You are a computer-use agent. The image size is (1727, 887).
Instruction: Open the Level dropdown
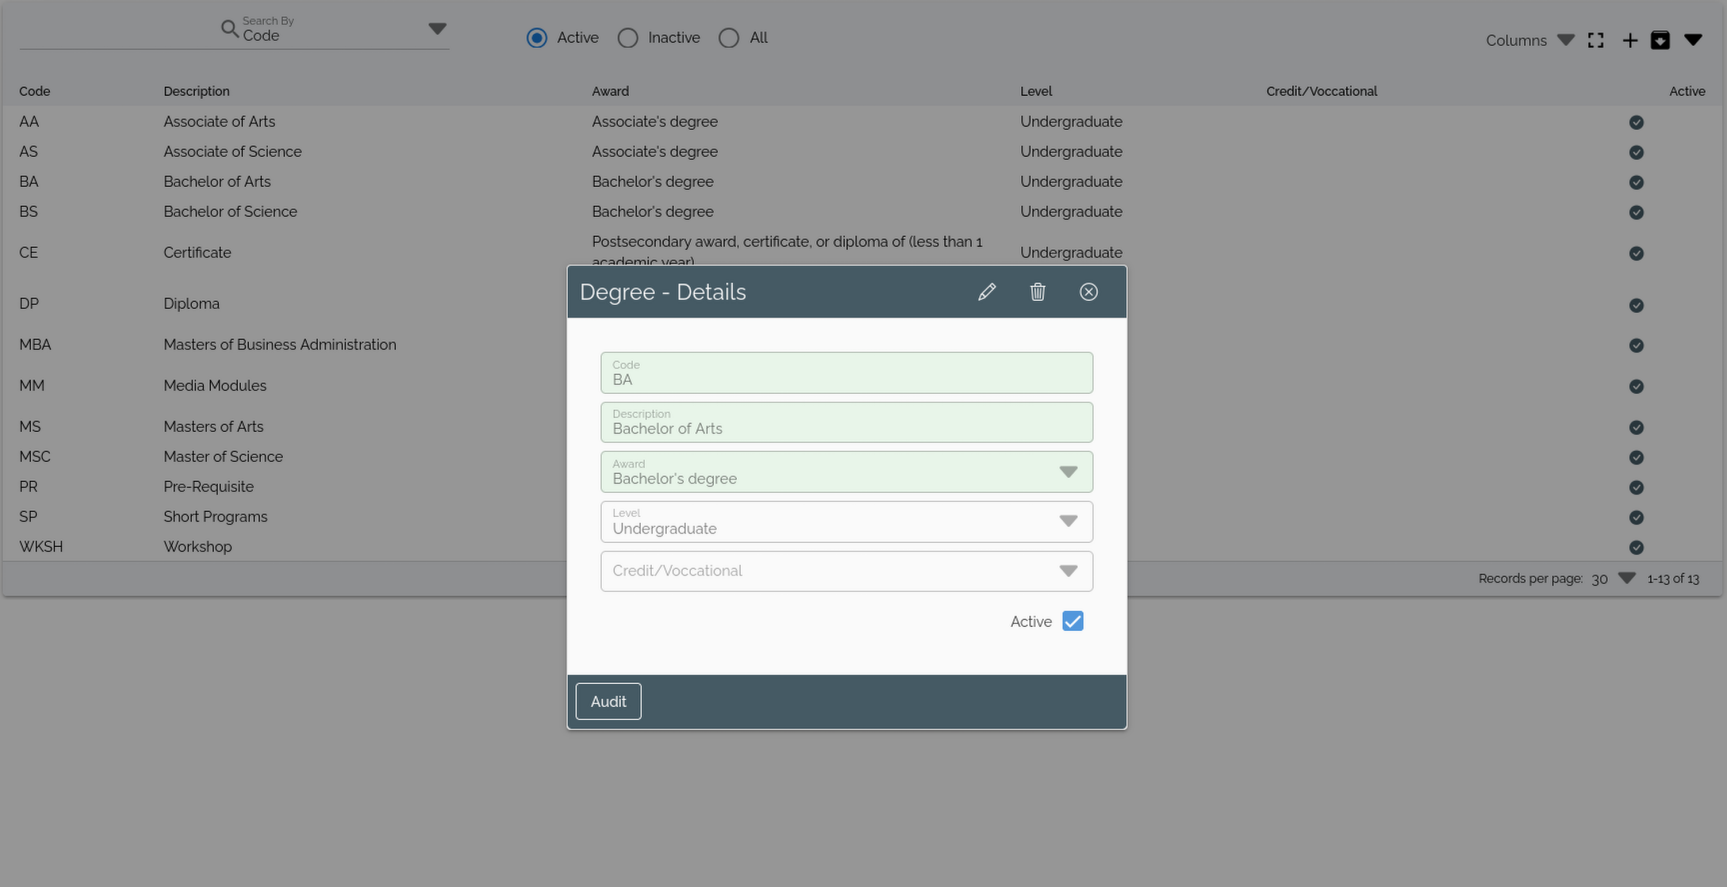1068,521
